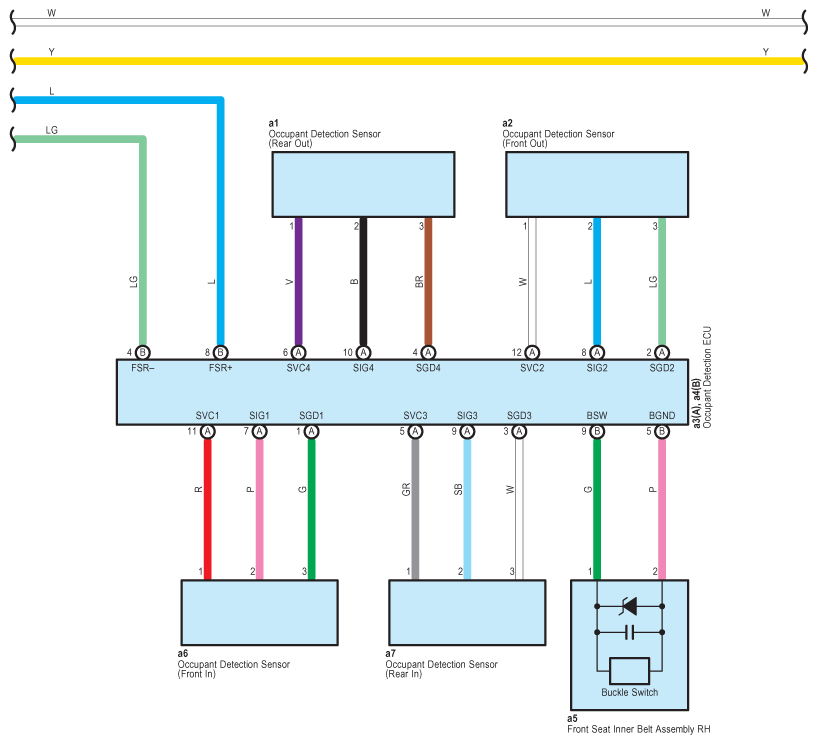This screenshot has height=744, width=817.
Task: Click connector circle above FSR+ terminal
Action: (221, 352)
